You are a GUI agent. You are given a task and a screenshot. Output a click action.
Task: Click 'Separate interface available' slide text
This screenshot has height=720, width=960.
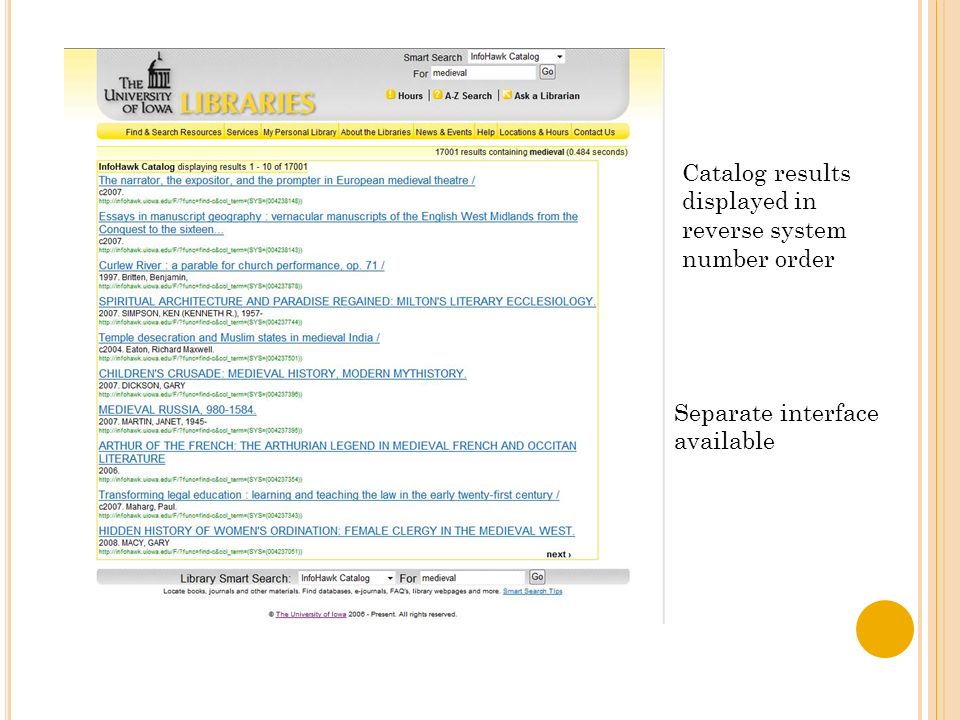coord(776,427)
